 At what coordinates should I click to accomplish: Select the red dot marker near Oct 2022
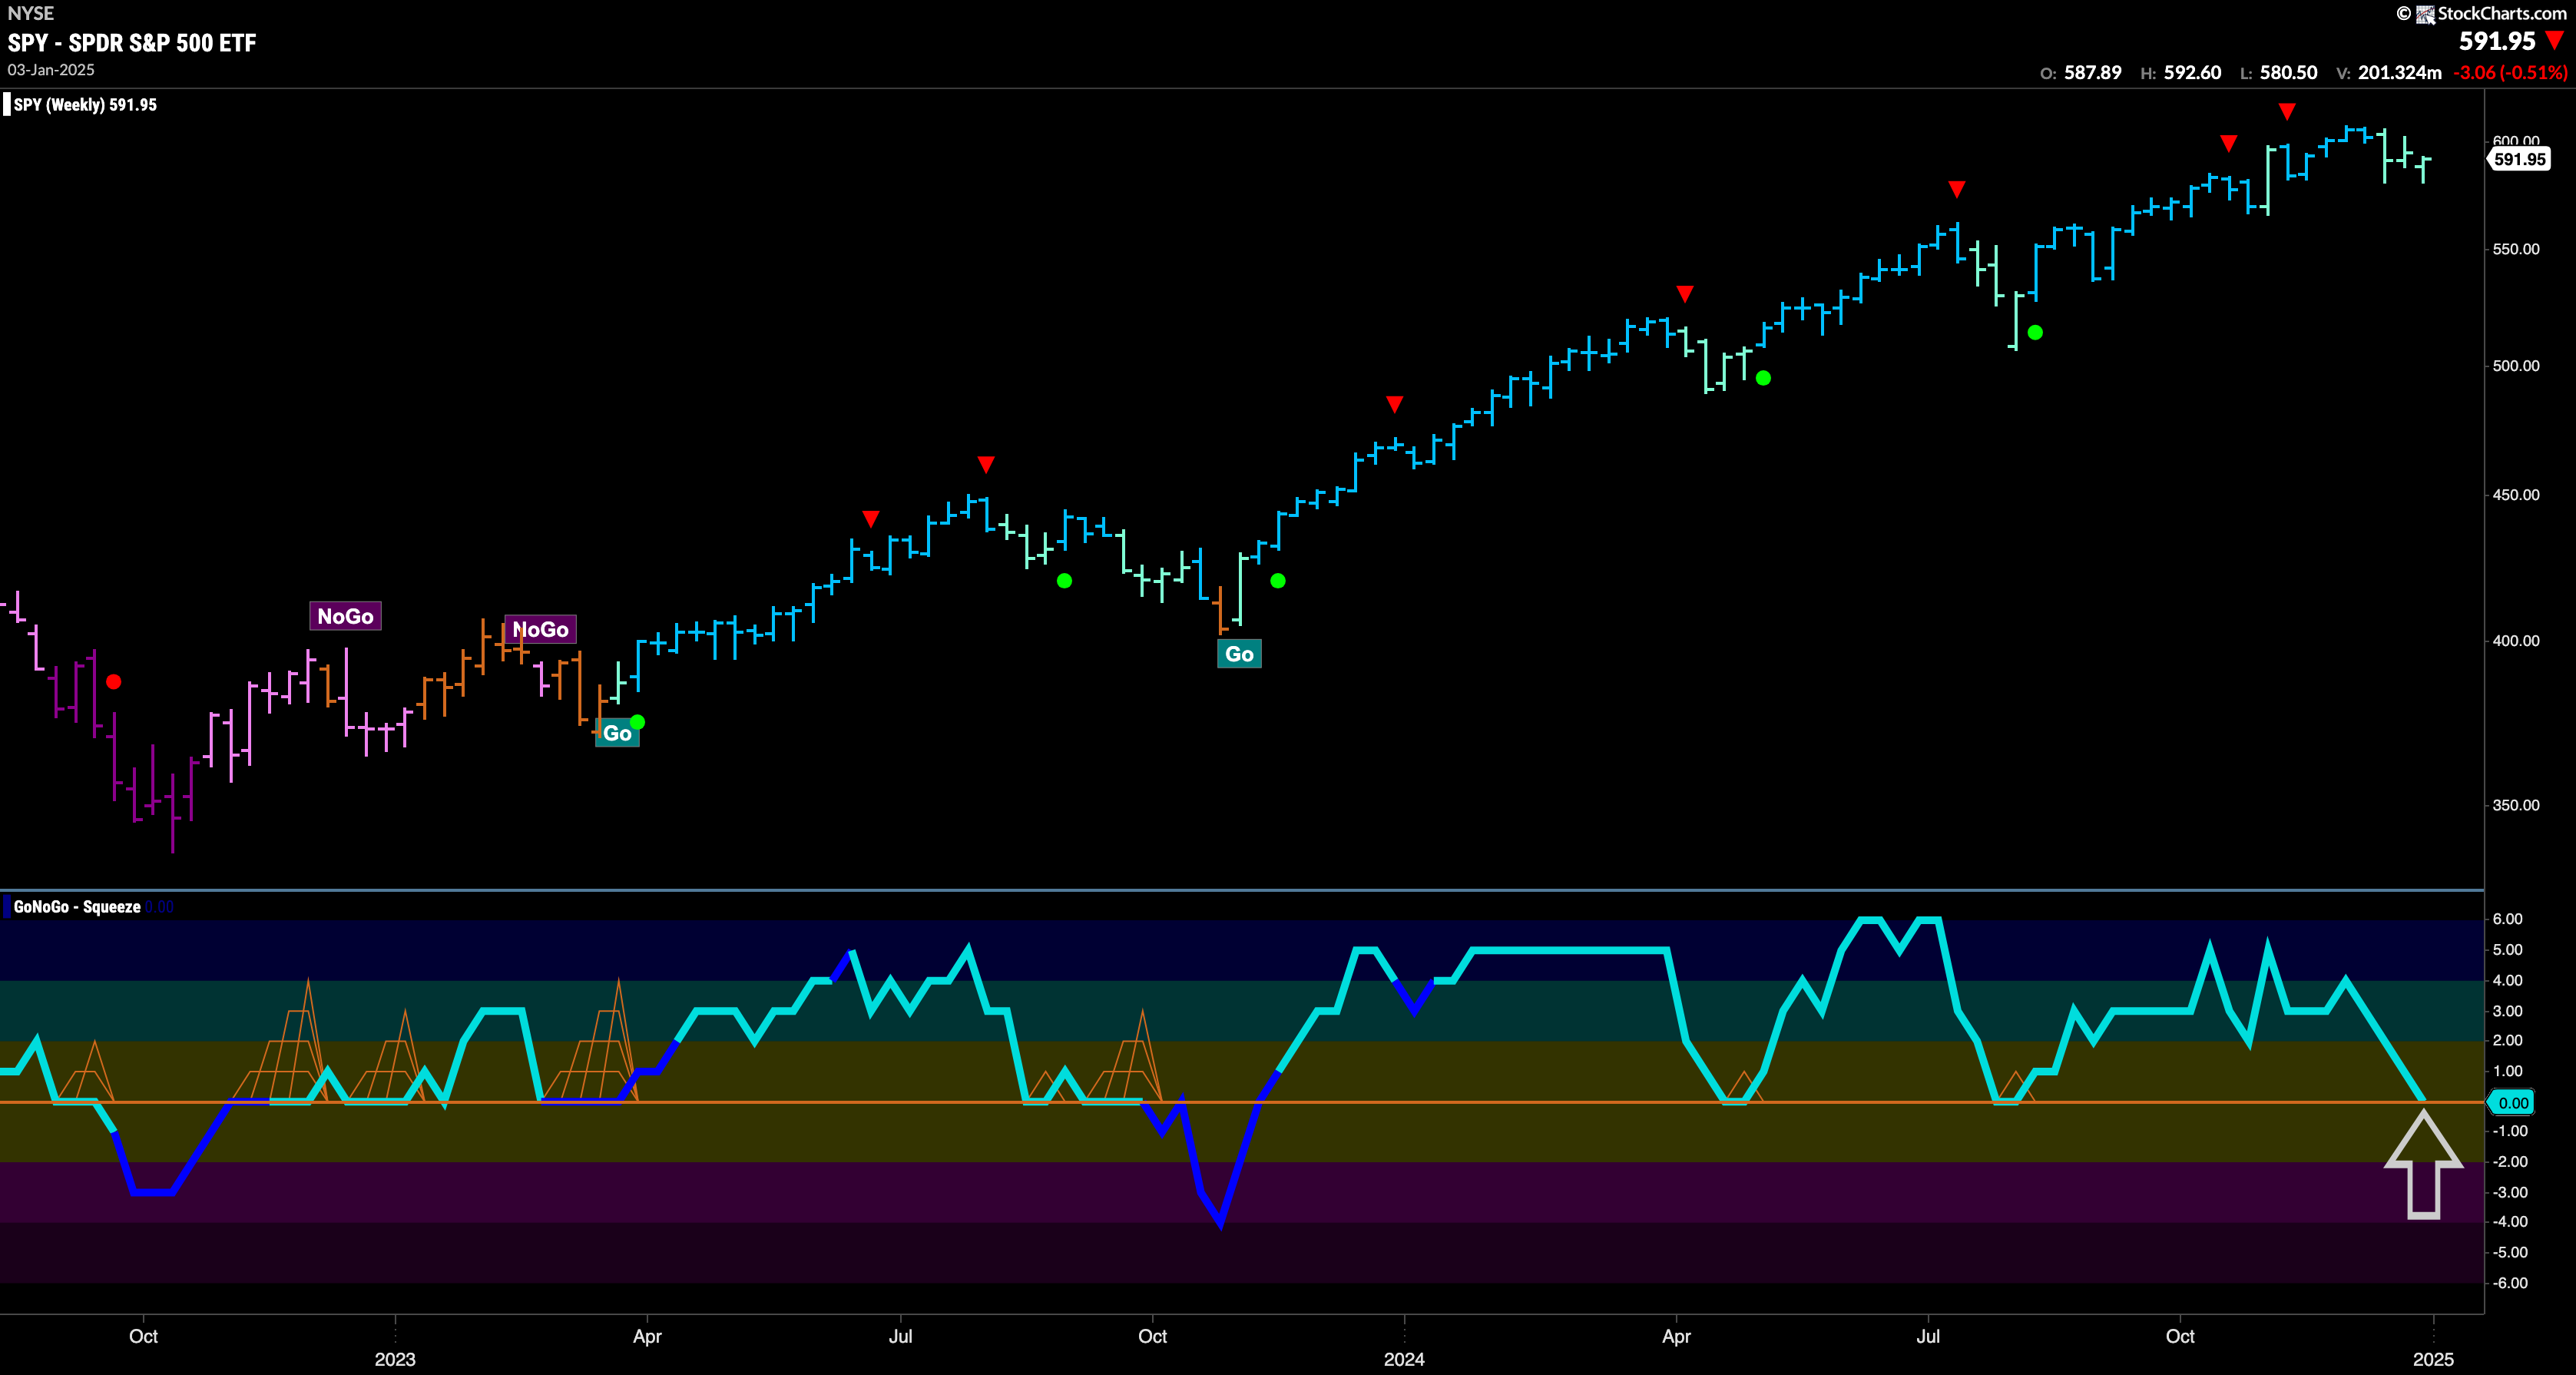(x=114, y=681)
